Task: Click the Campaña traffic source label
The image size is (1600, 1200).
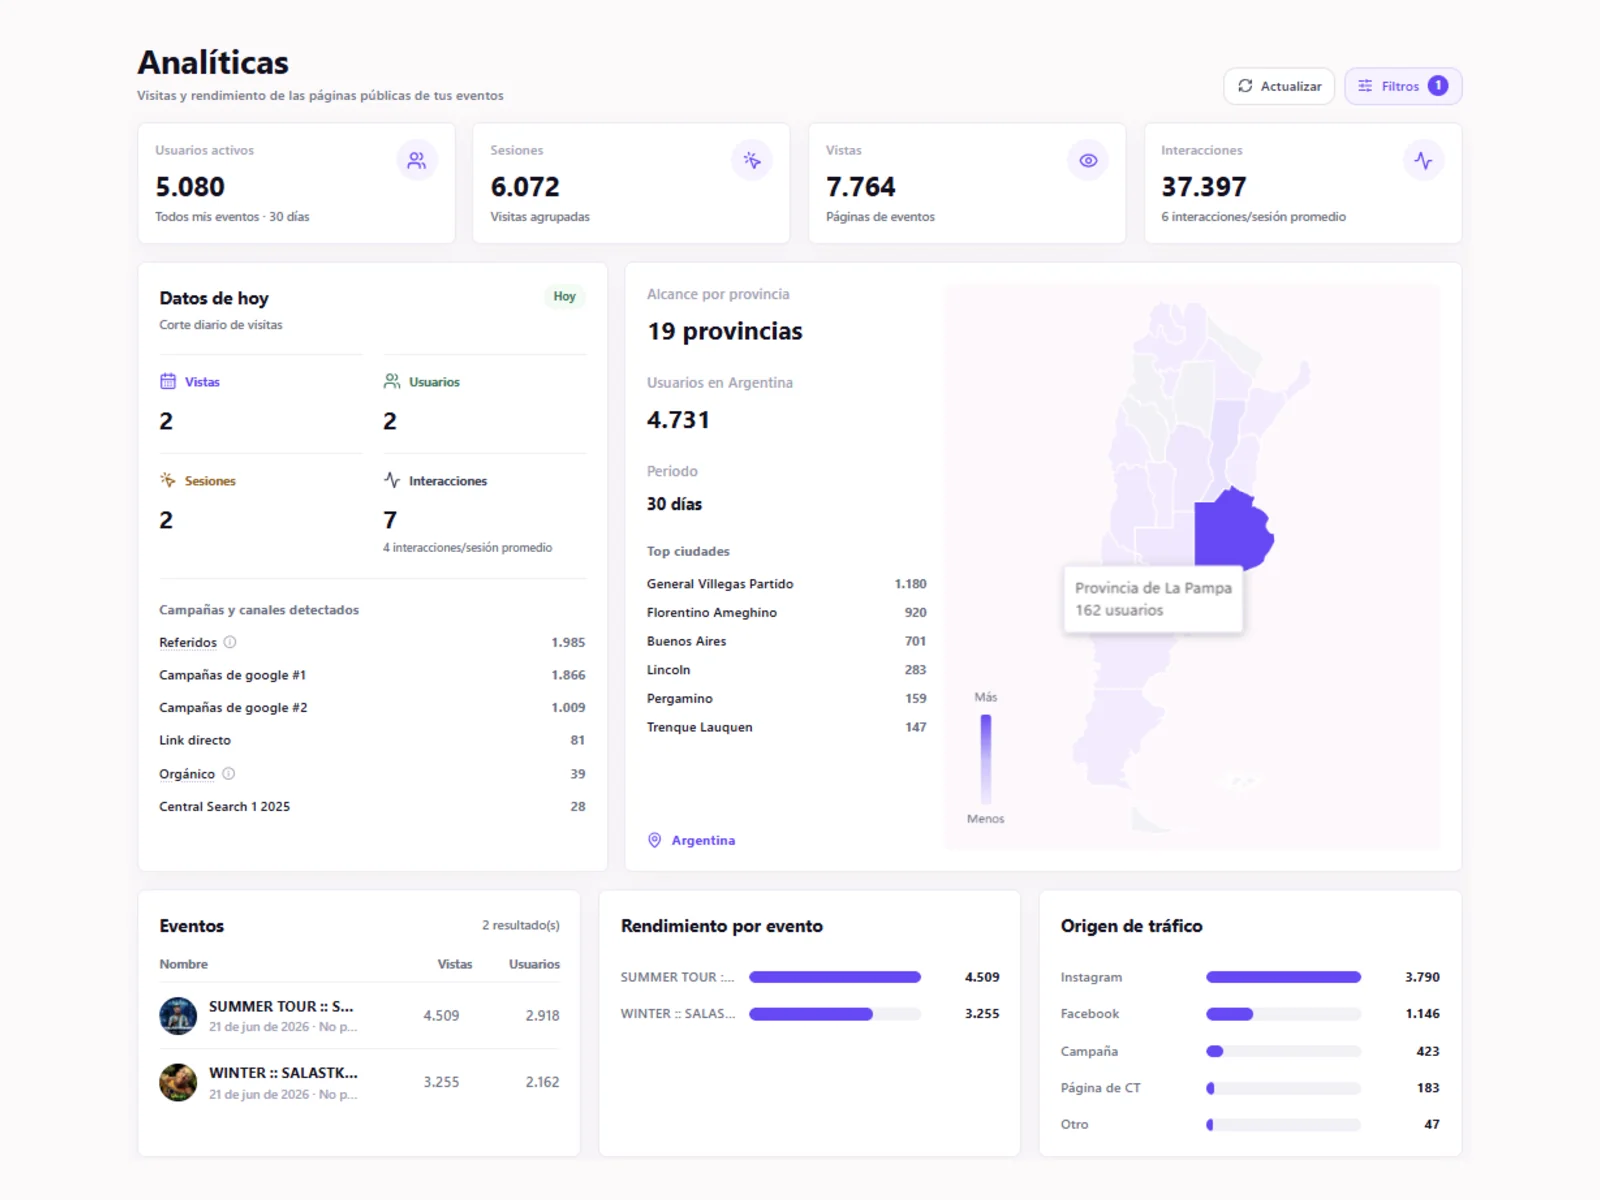Action: coord(1089,1051)
